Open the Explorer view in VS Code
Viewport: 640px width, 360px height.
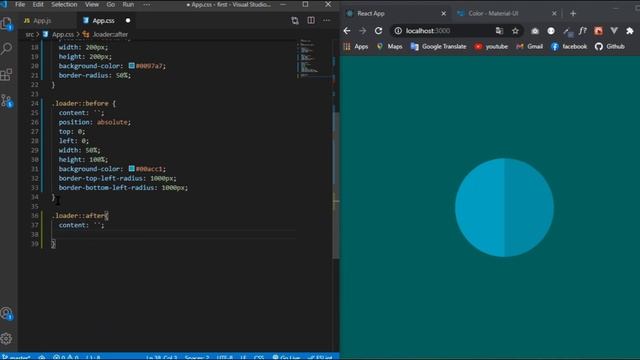(x=7, y=24)
